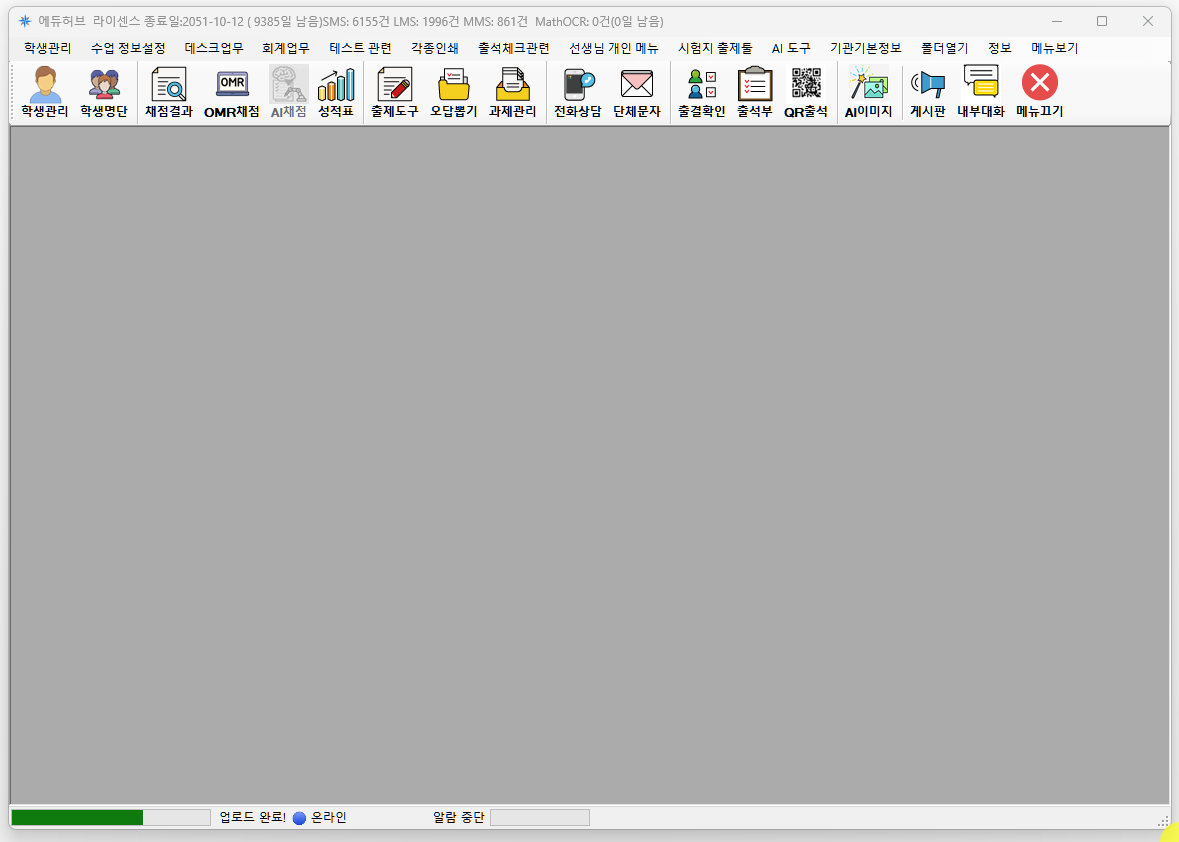
Task: Click the blue 온라인 status indicator
Action: (299, 818)
